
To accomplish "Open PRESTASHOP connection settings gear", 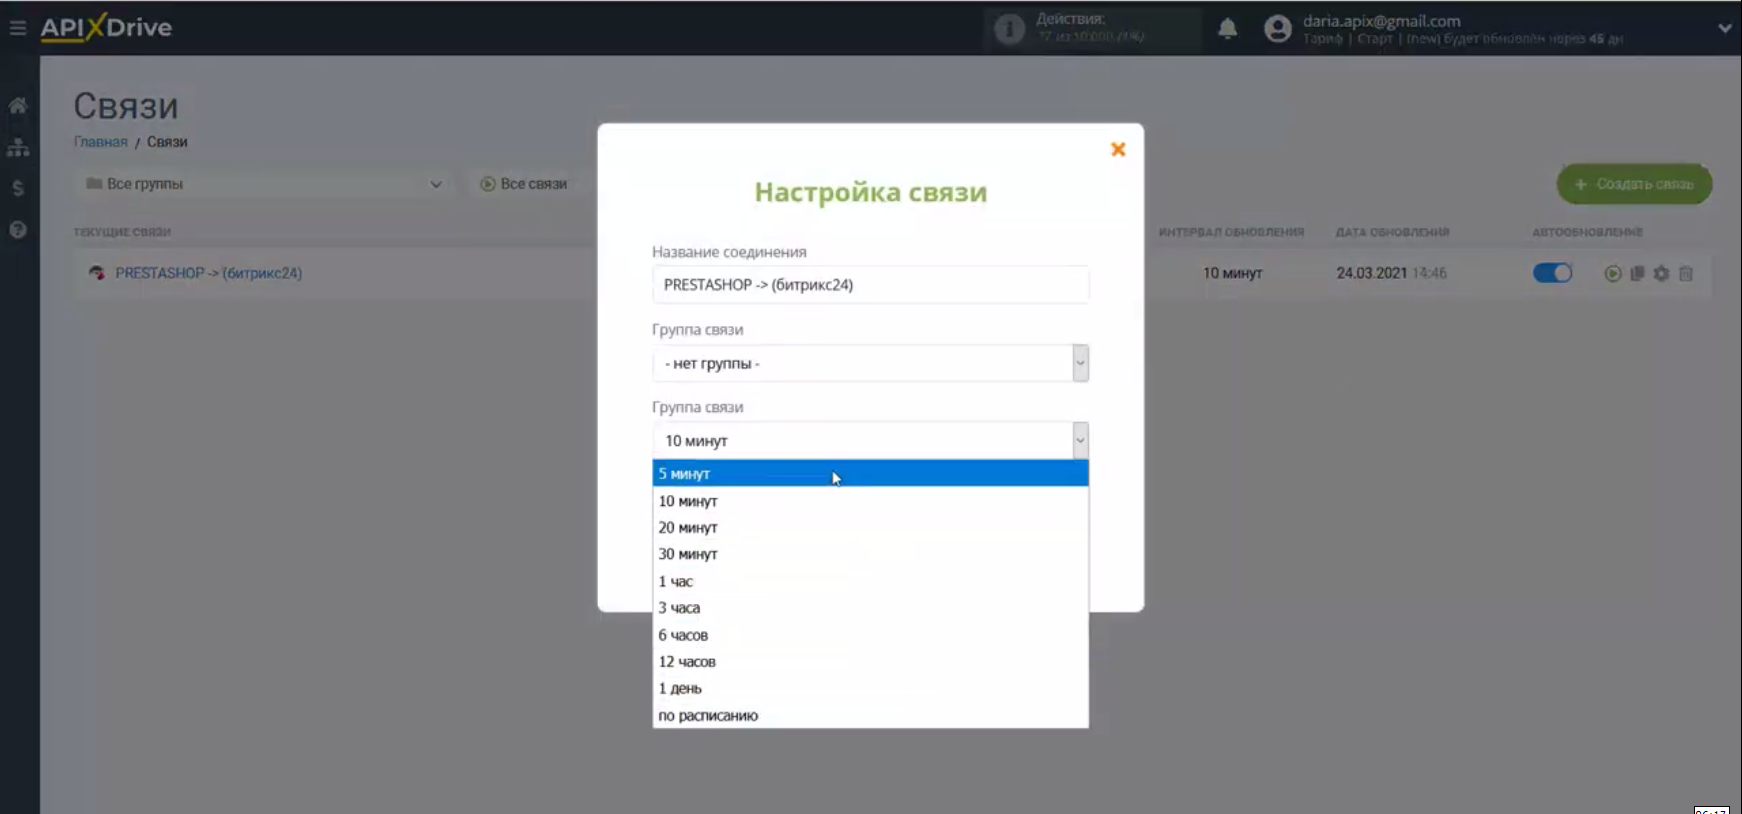I will coord(1661,273).
